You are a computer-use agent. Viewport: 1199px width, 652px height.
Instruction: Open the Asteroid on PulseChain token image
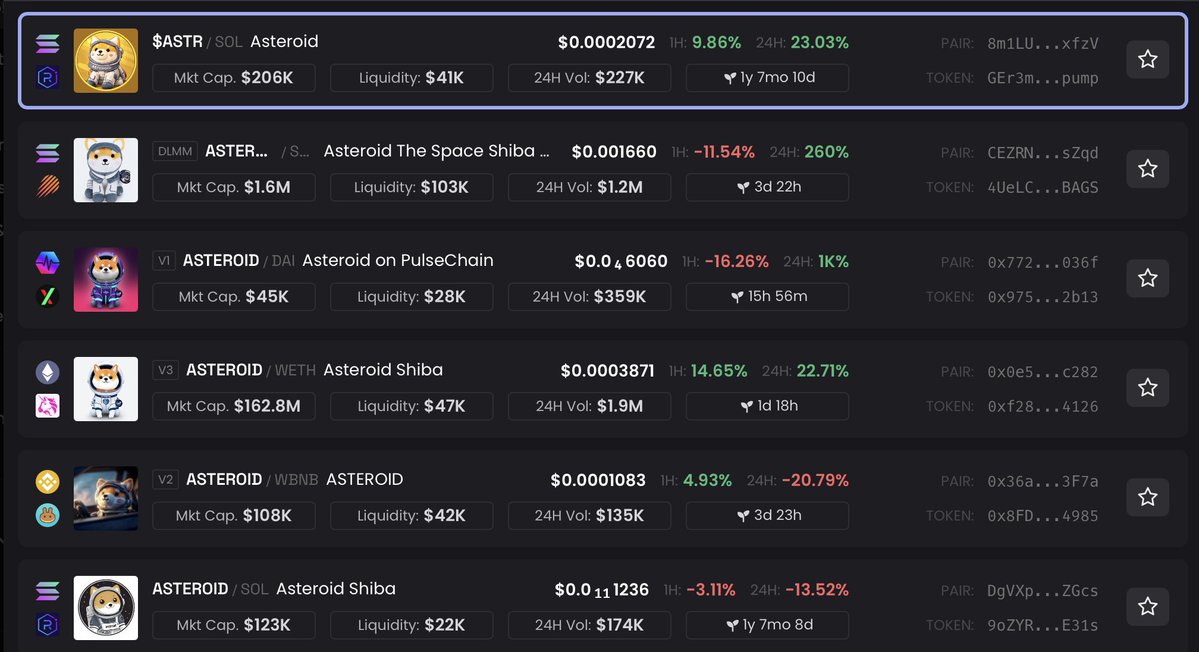pyautogui.click(x=106, y=279)
